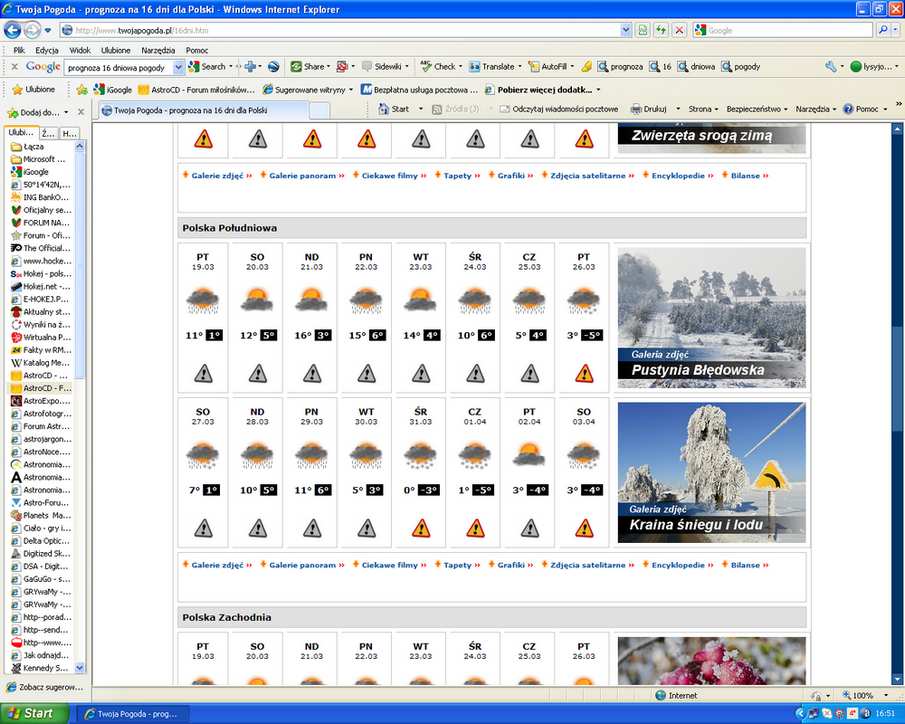Open Zwierzęta srogą zimą gallery banner
Viewport: 905px width, 724px height.
coord(712,138)
